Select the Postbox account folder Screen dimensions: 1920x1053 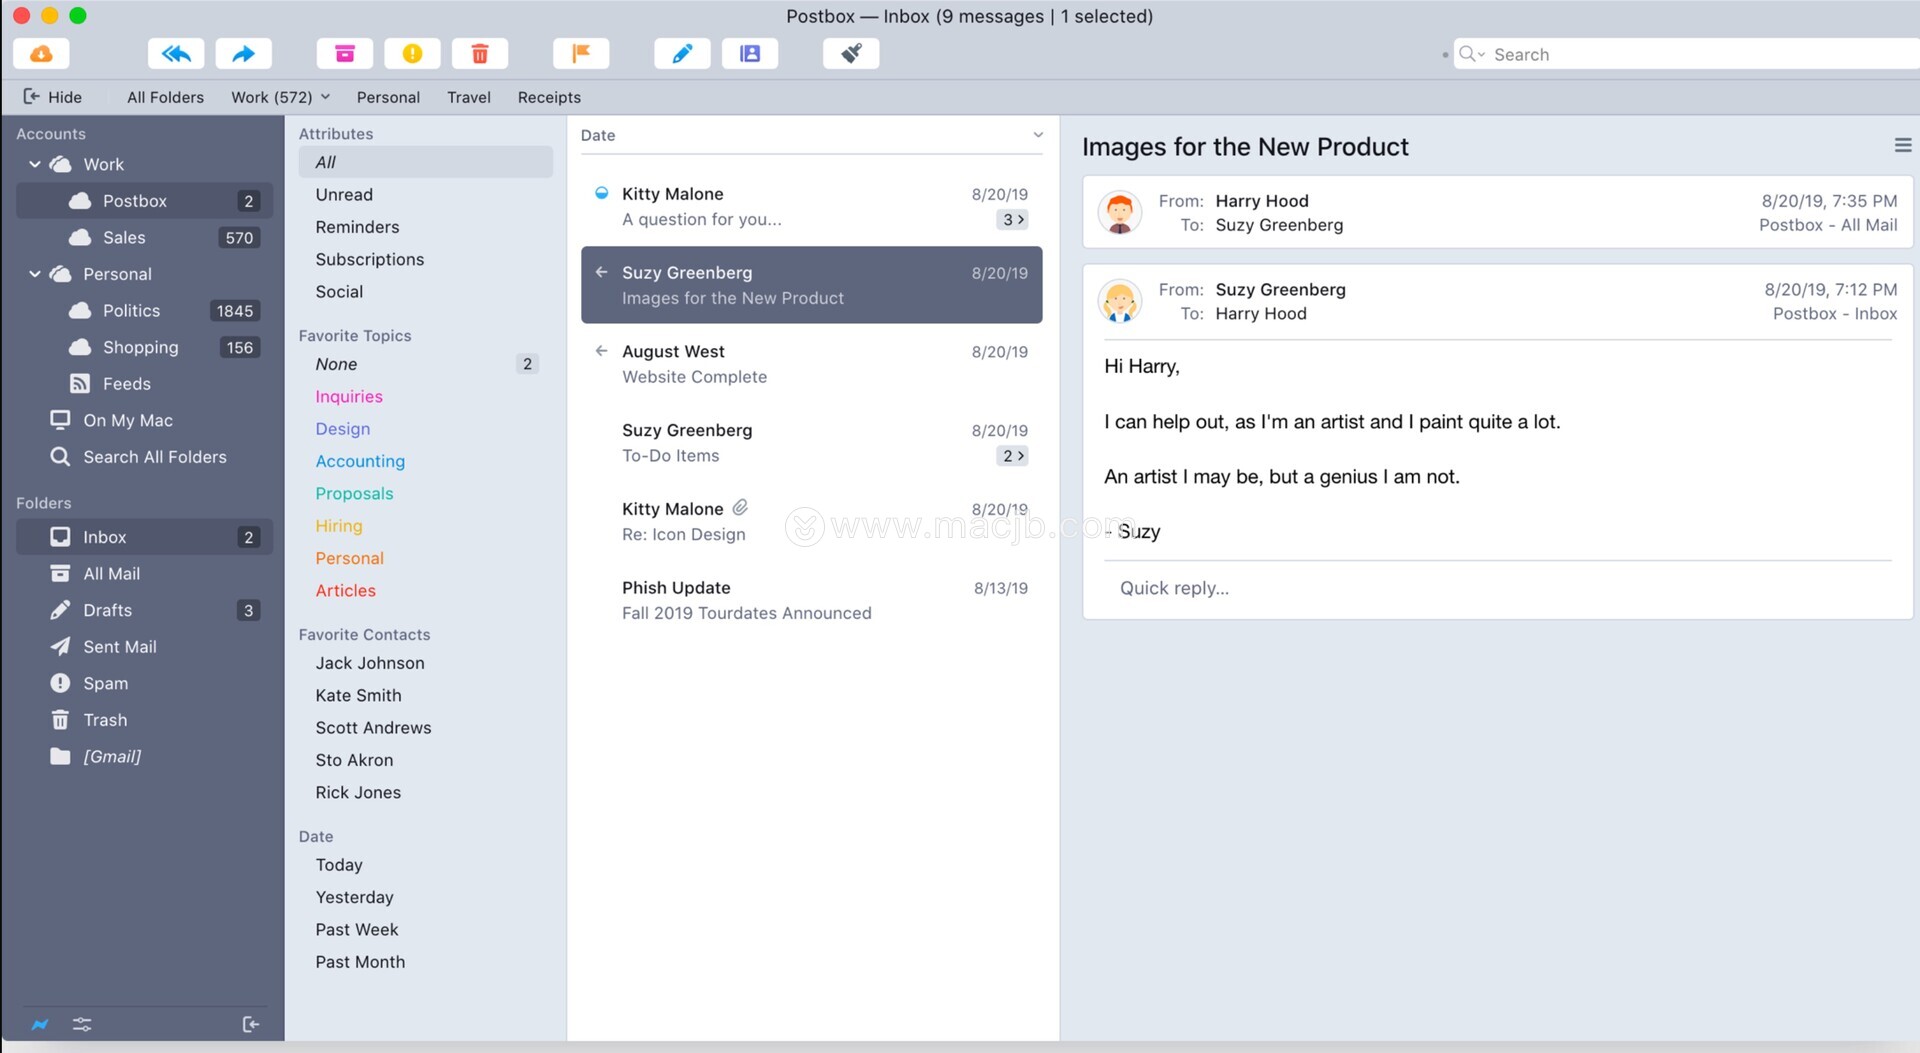click(144, 201)
